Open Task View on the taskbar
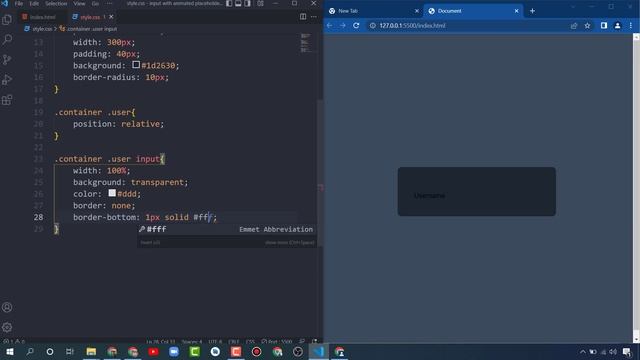Image resolution: width=640 pixels, height=360 pixels. click(70, 351)
